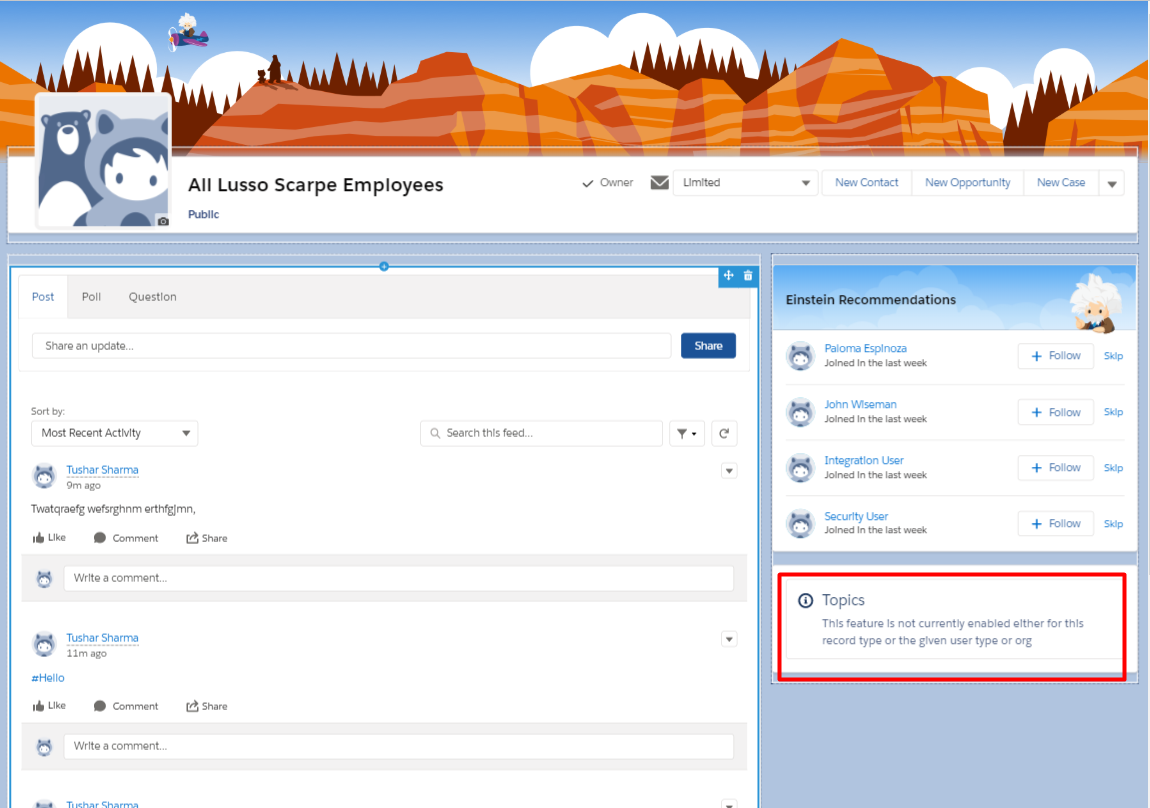The height and width of the screenshot is (808, 1150).
Task: Click the Search this feed field
Action: click(541, 433)
